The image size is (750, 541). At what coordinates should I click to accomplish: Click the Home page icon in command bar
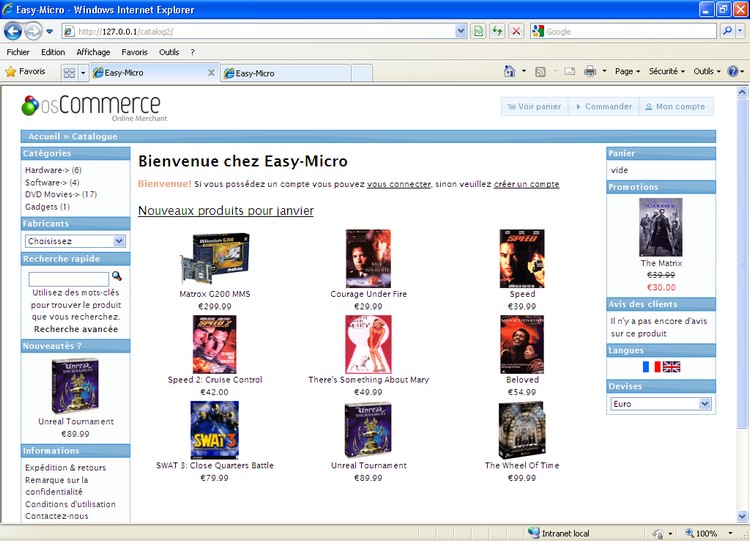coord(510,71)
